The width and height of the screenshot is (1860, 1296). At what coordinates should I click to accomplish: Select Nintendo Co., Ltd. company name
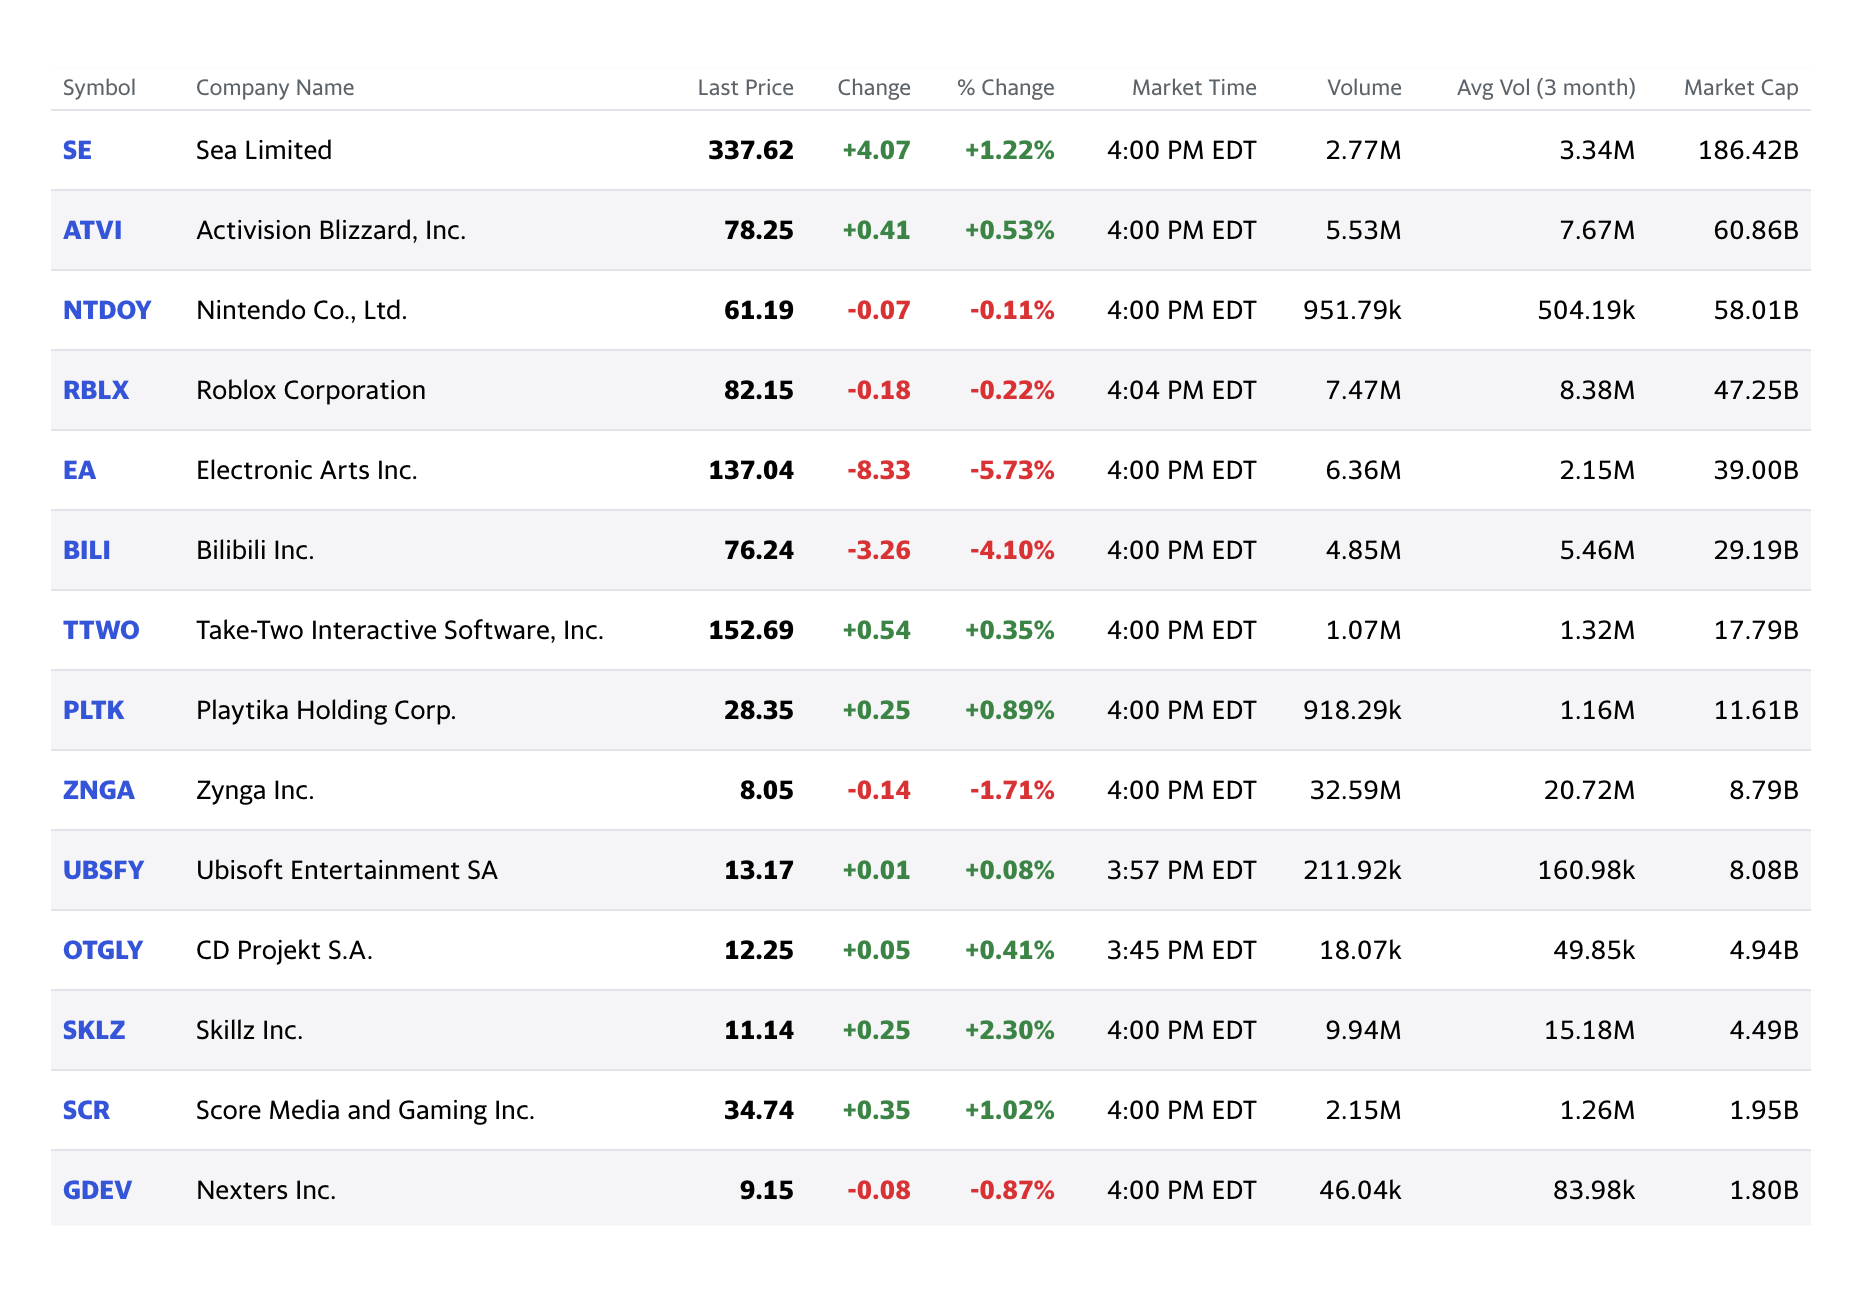click(x=302, y=310)
